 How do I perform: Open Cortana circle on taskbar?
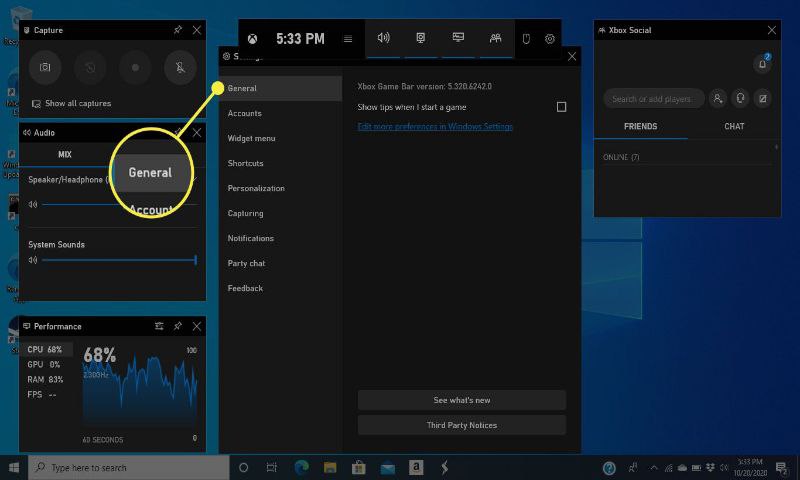(x=244, y=467)
